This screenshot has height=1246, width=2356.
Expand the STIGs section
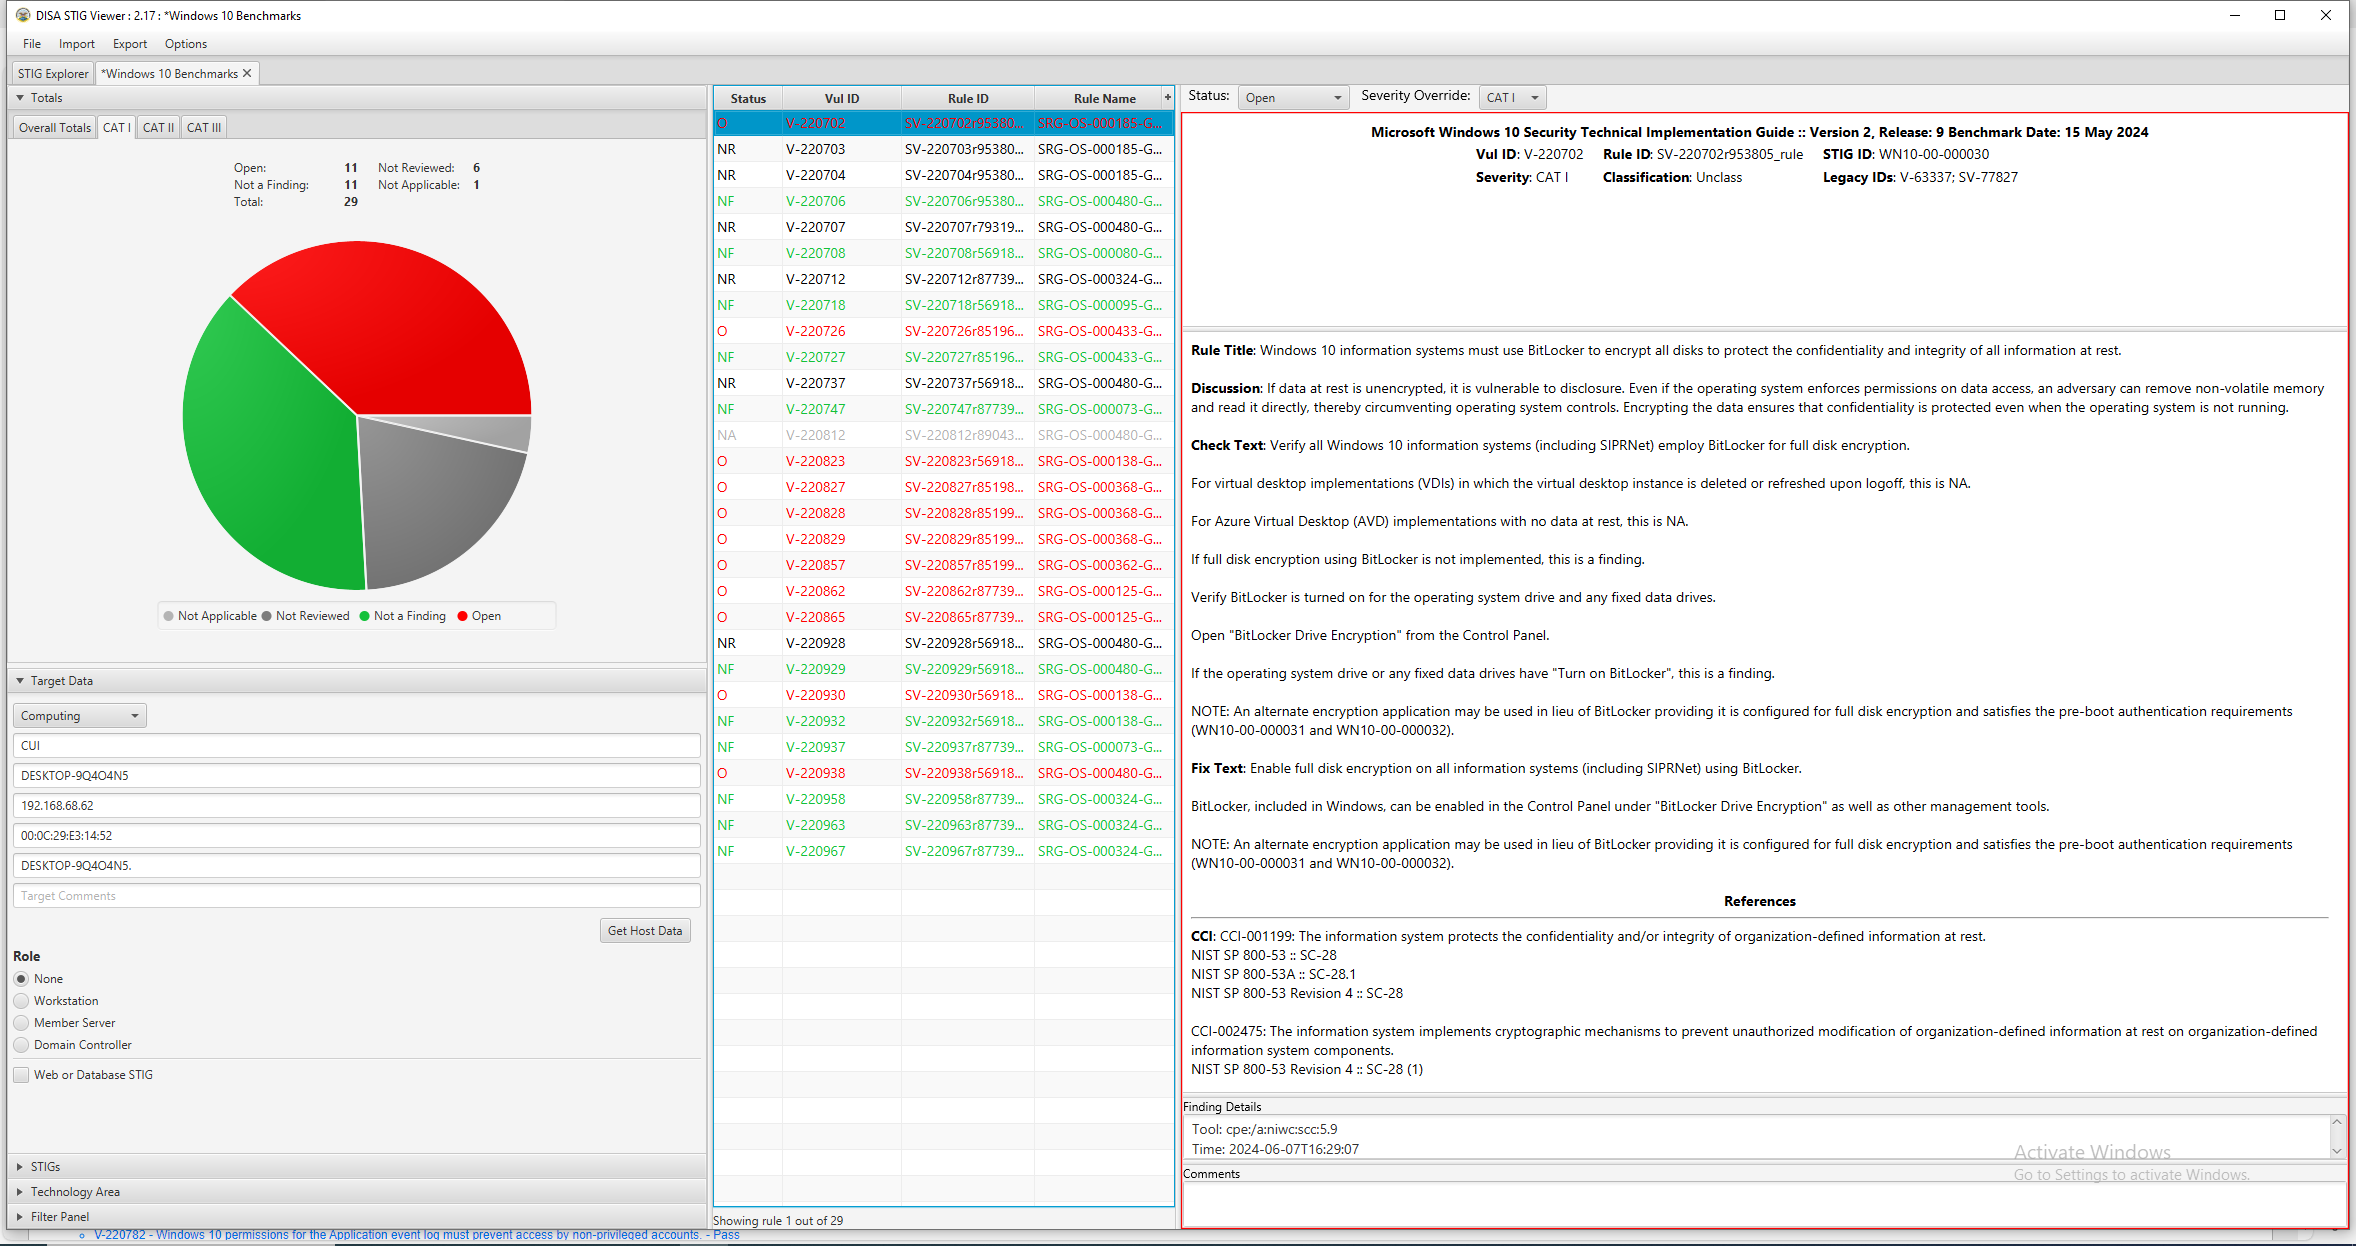click(x=20, y=1166)
